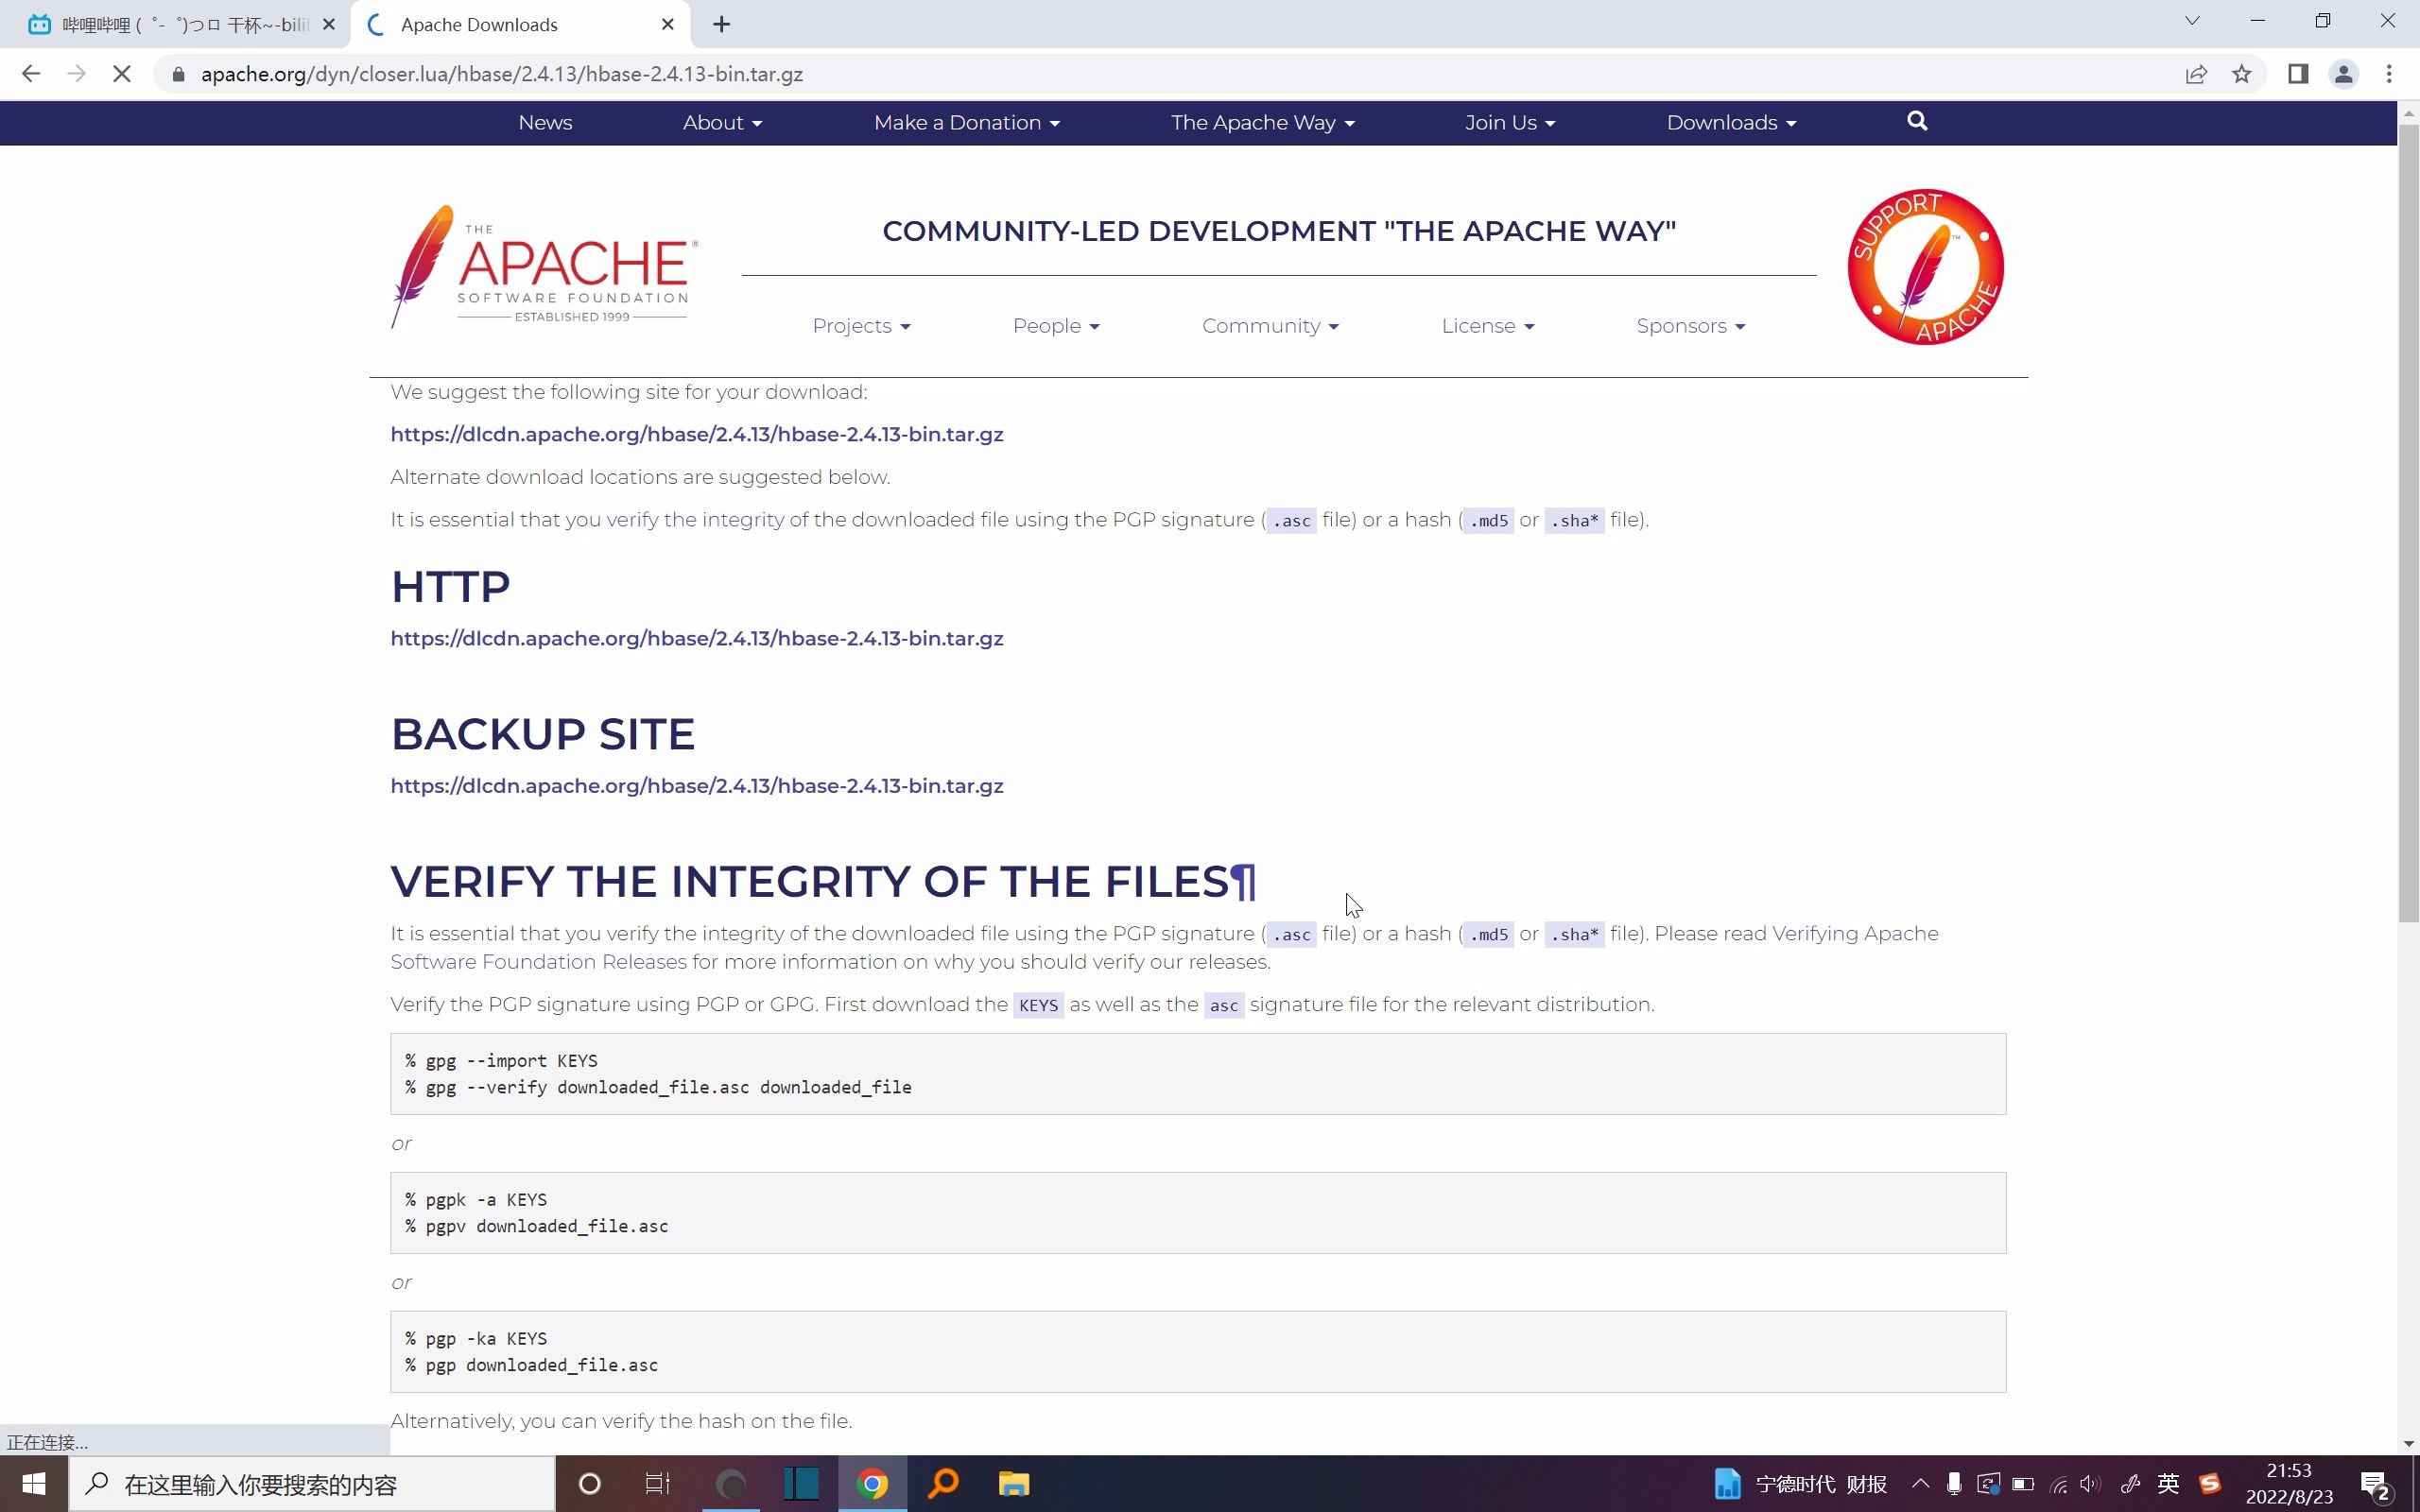Open a new tab with plus button
Image resolution: width=2420 pixels, height=1512 pixels.
click(x=721, y=24)
